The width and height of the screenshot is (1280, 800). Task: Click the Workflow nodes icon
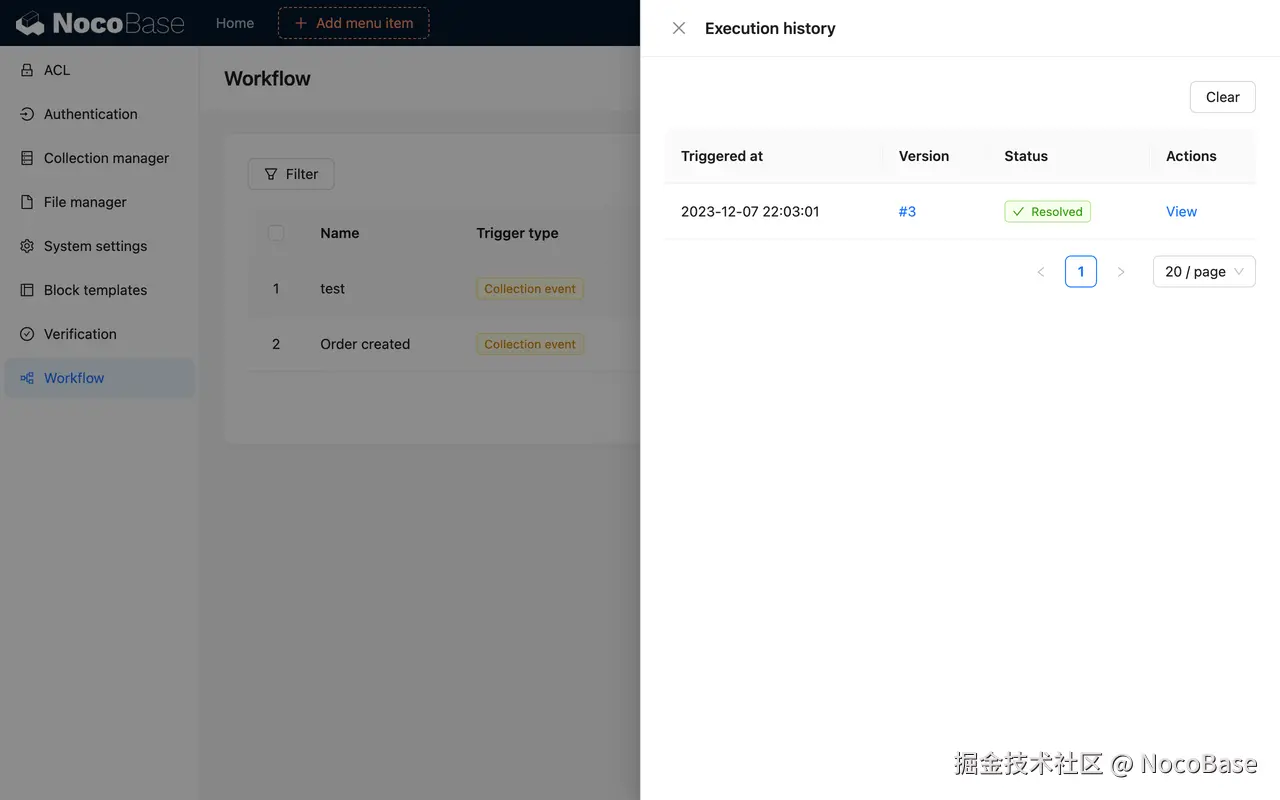(27, 378)
